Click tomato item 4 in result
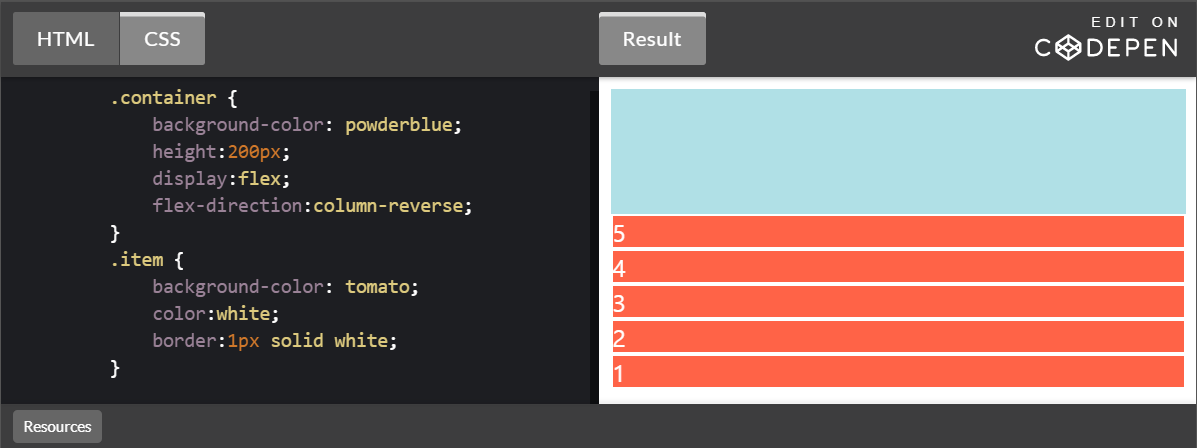This screenshot has height=448, width=1197. pyautogui.click(x=897, y=267)
